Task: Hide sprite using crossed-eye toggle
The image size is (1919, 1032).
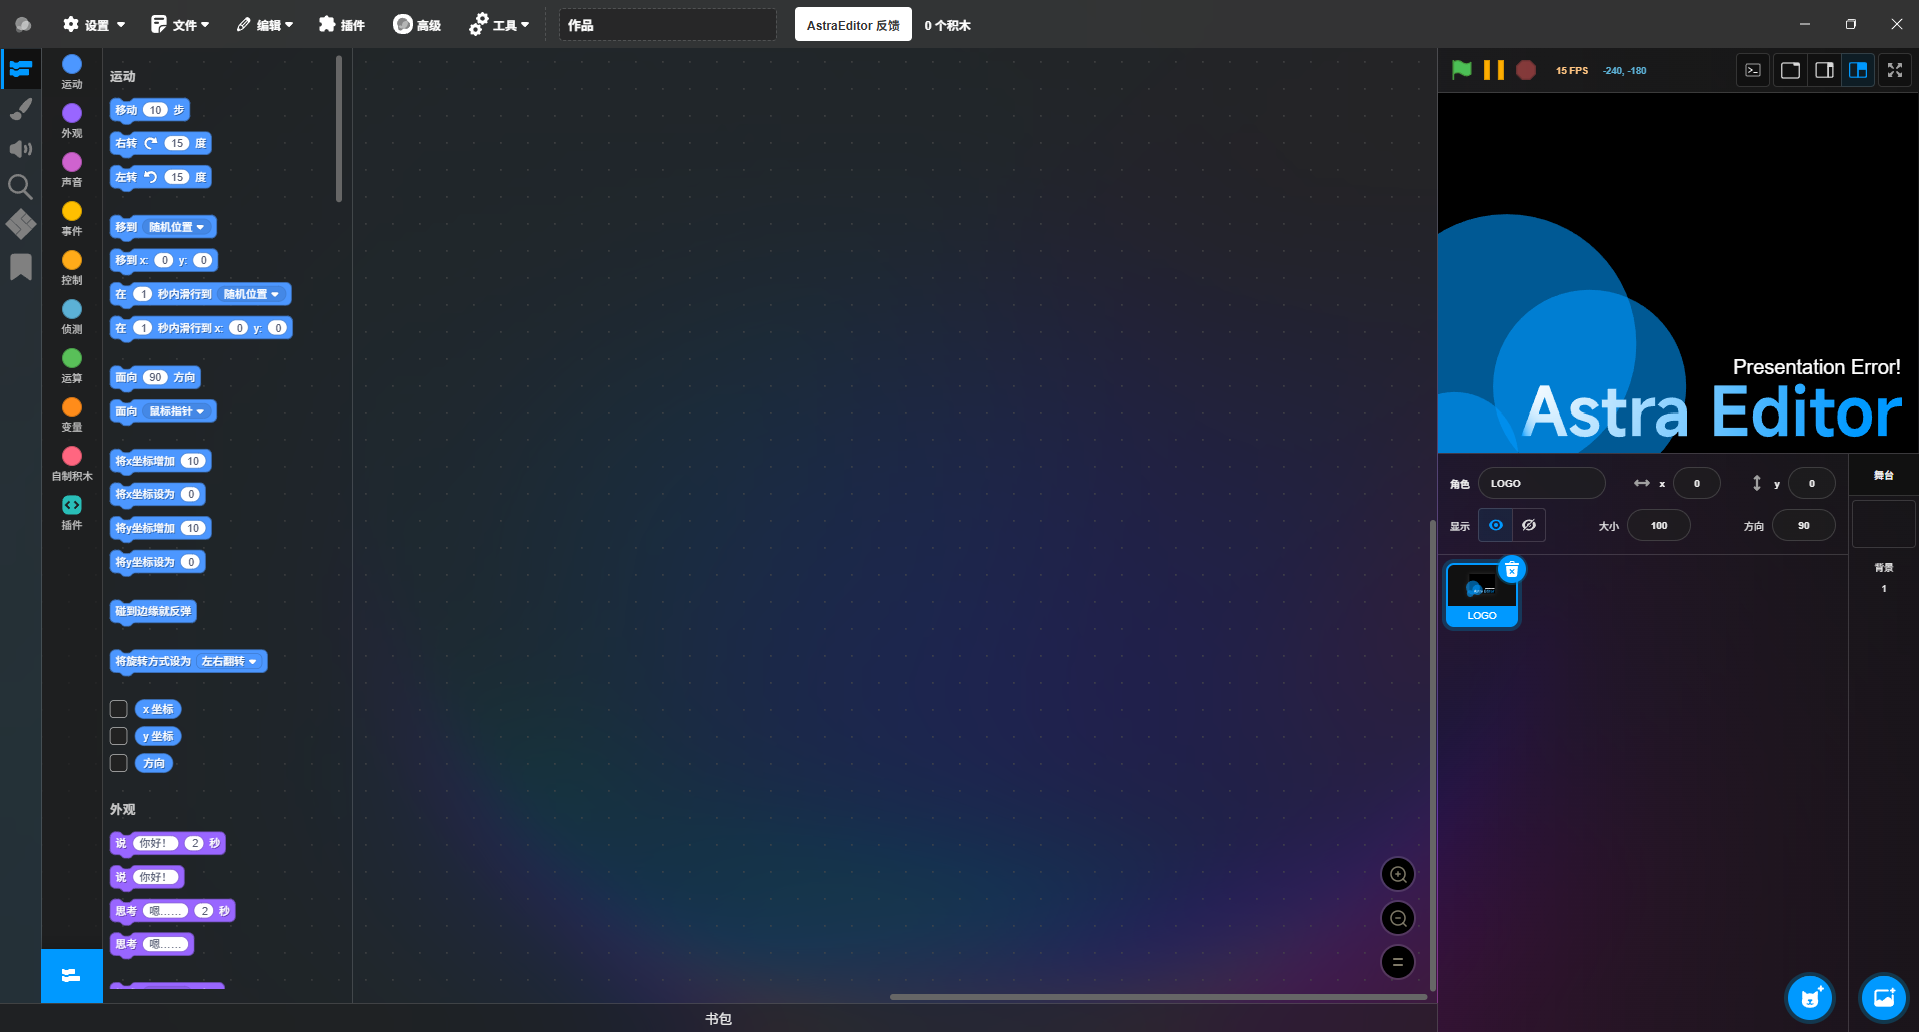Action: point(1529,525)
